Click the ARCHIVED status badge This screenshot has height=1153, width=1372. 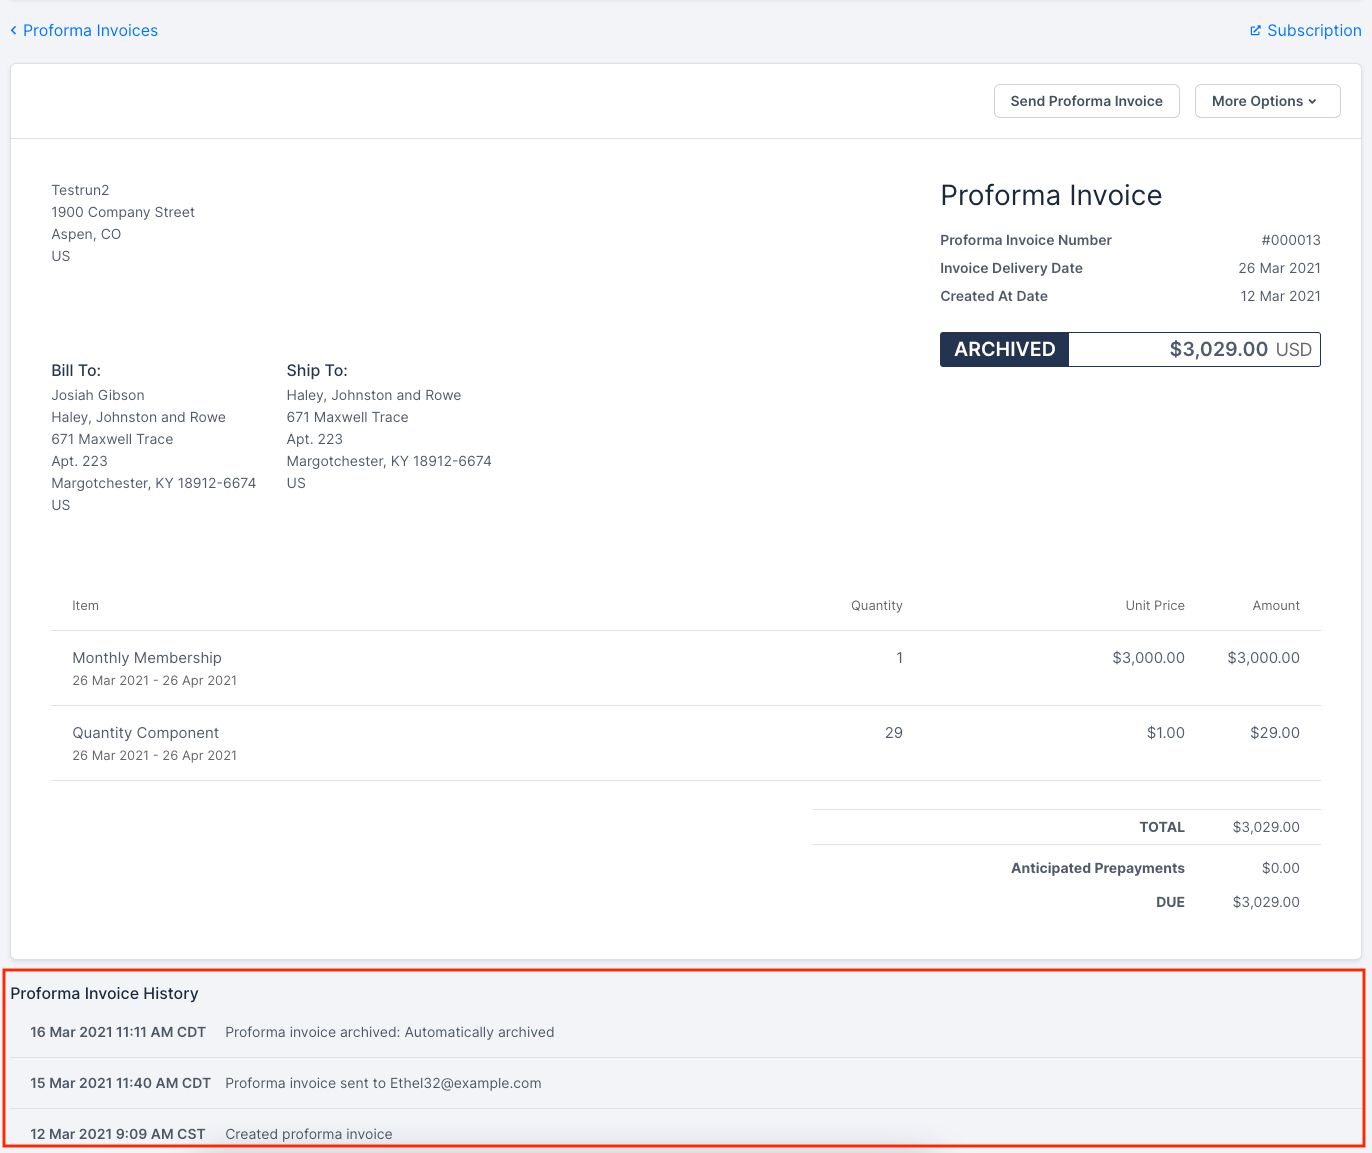[x=1004, y=350]
